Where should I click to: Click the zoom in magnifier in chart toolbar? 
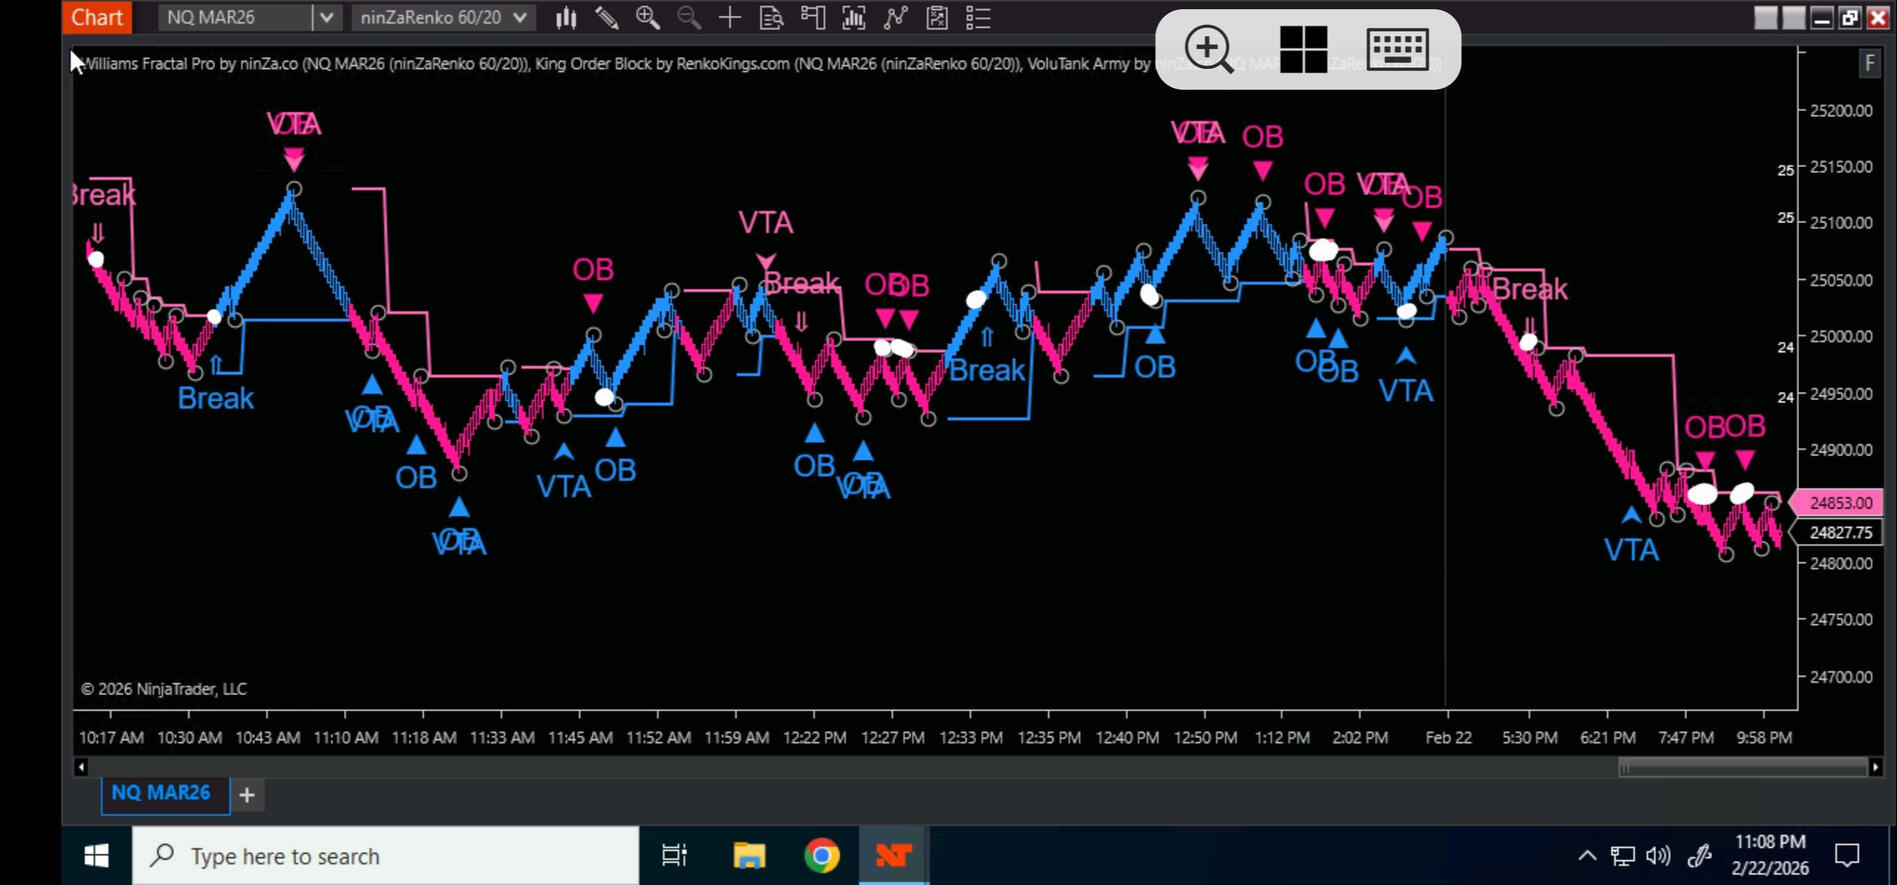pyautogui.click(x=648, y=18)
